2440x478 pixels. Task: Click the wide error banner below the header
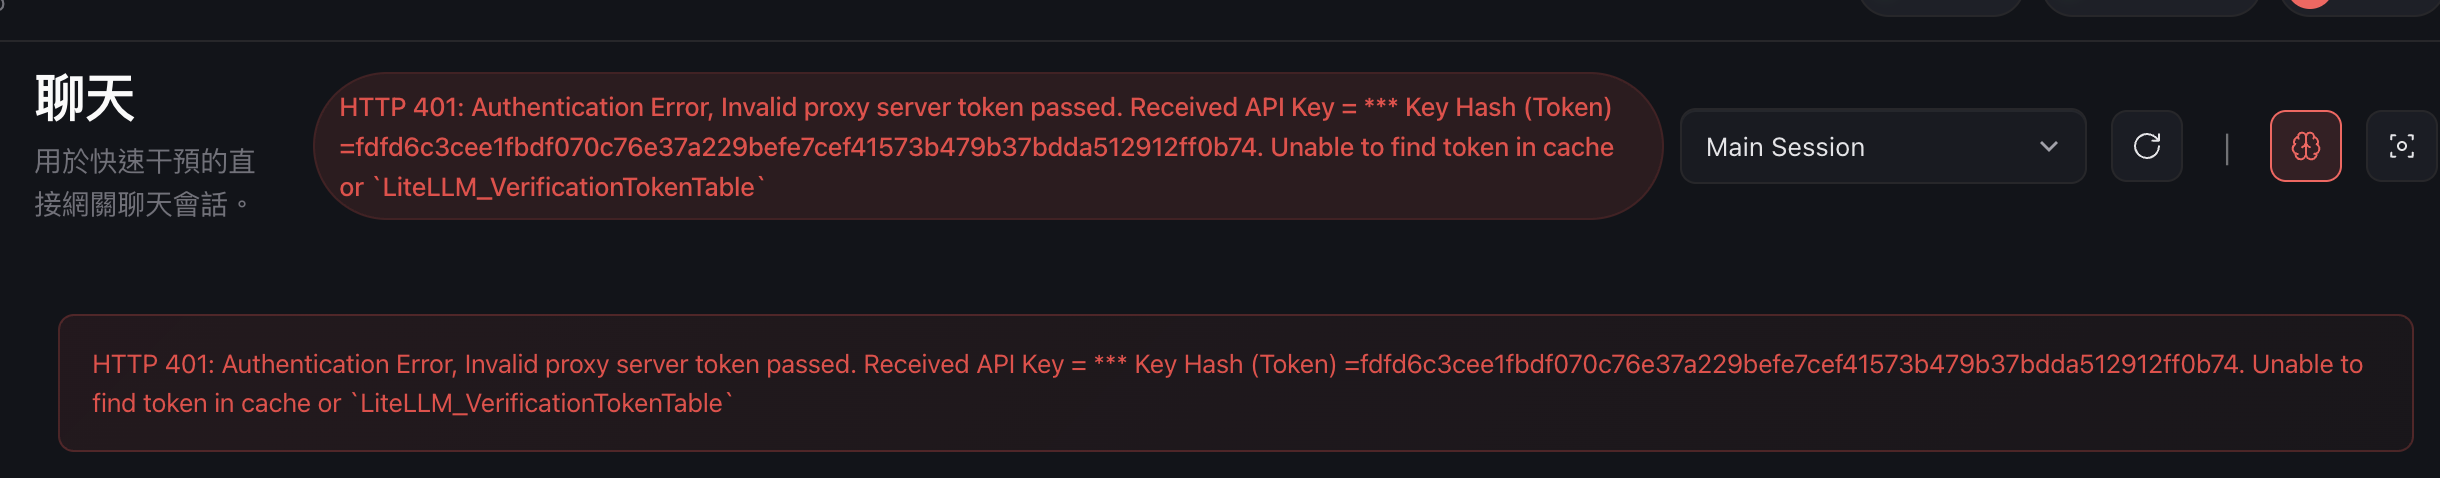[x=1235, y=383]
